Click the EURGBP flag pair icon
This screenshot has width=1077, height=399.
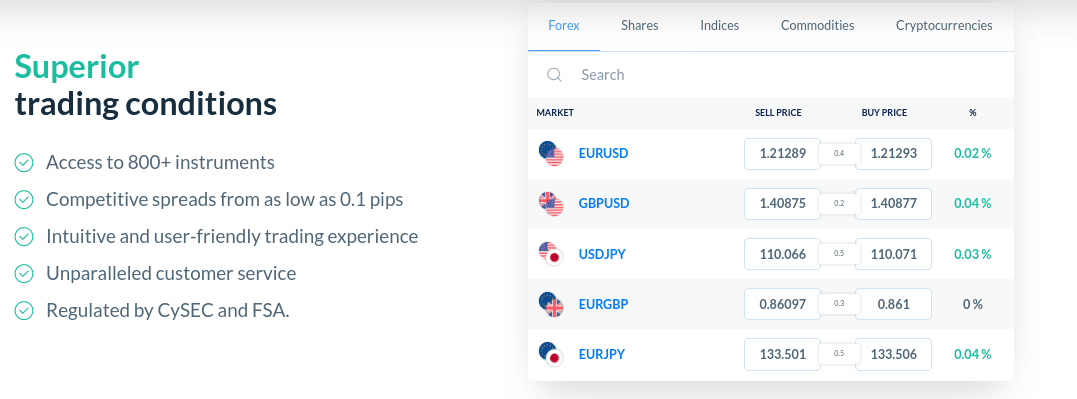(551, 304)
